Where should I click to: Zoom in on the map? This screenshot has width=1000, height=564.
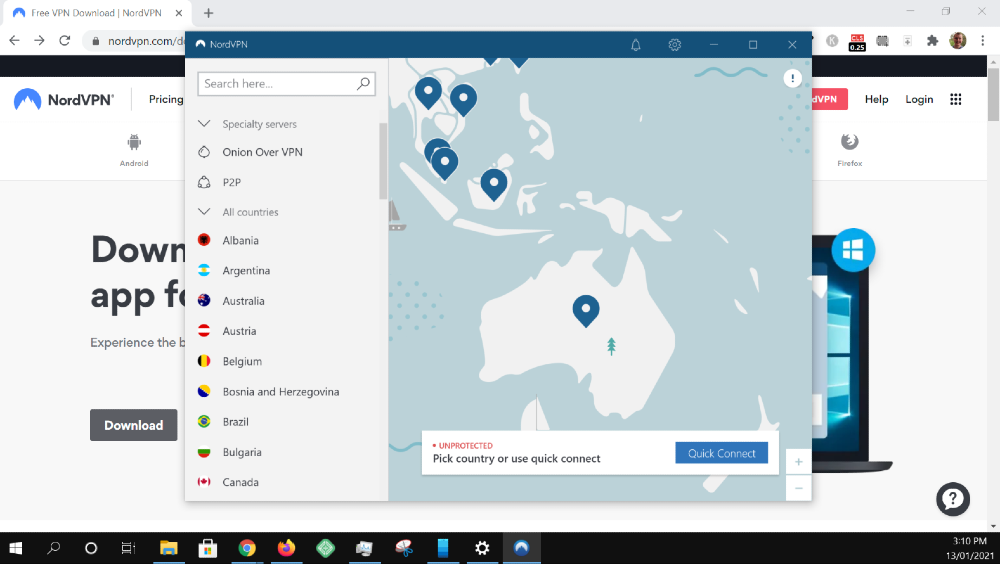(798, 462)
